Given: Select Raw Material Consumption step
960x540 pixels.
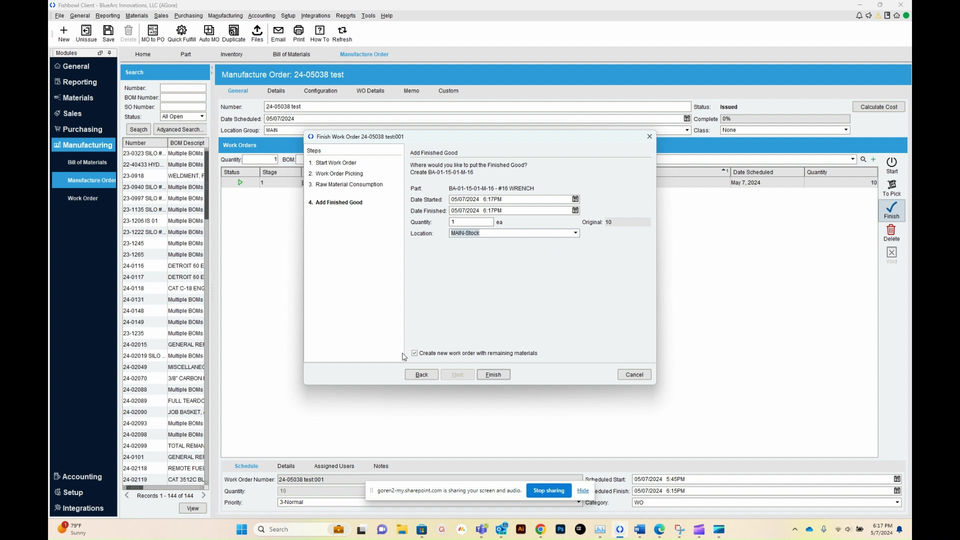Looking at the screenshot, I should 349,184.
